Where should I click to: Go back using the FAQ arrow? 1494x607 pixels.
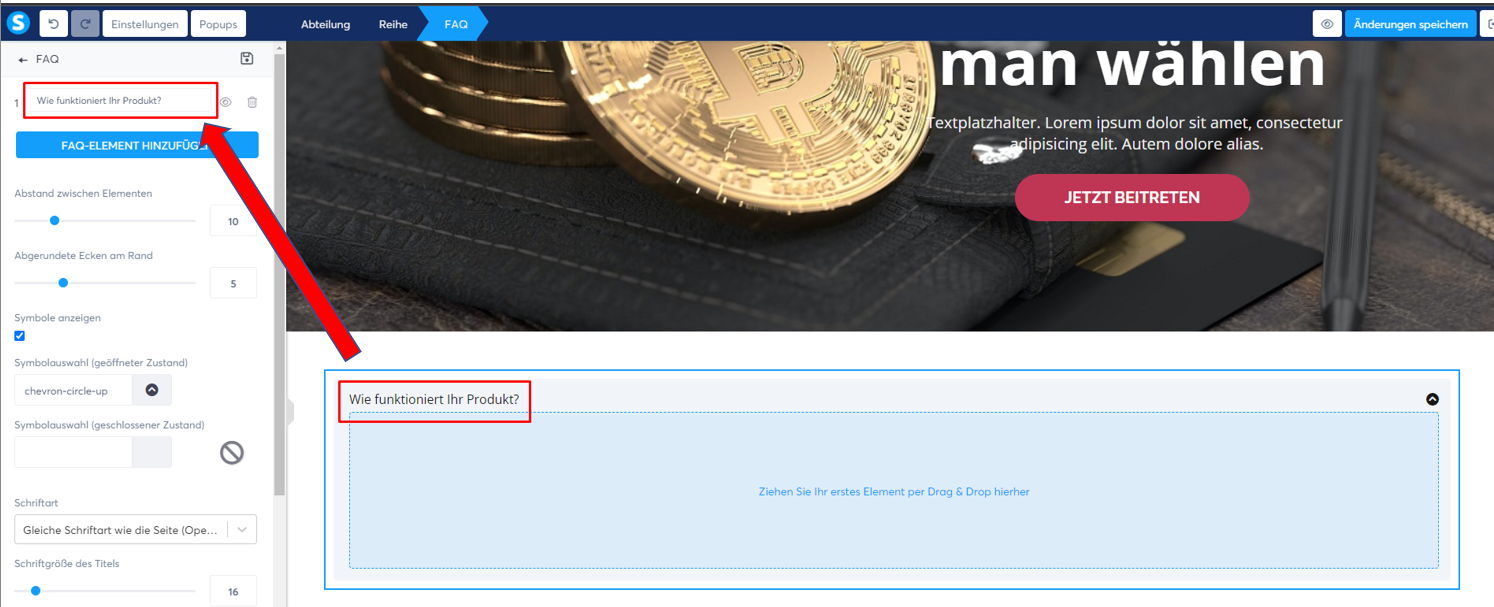[23, 60]
